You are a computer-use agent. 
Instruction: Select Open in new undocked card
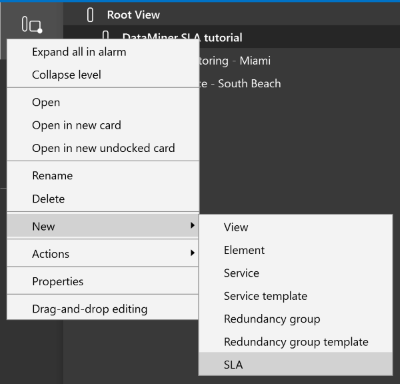pos(103,148)
